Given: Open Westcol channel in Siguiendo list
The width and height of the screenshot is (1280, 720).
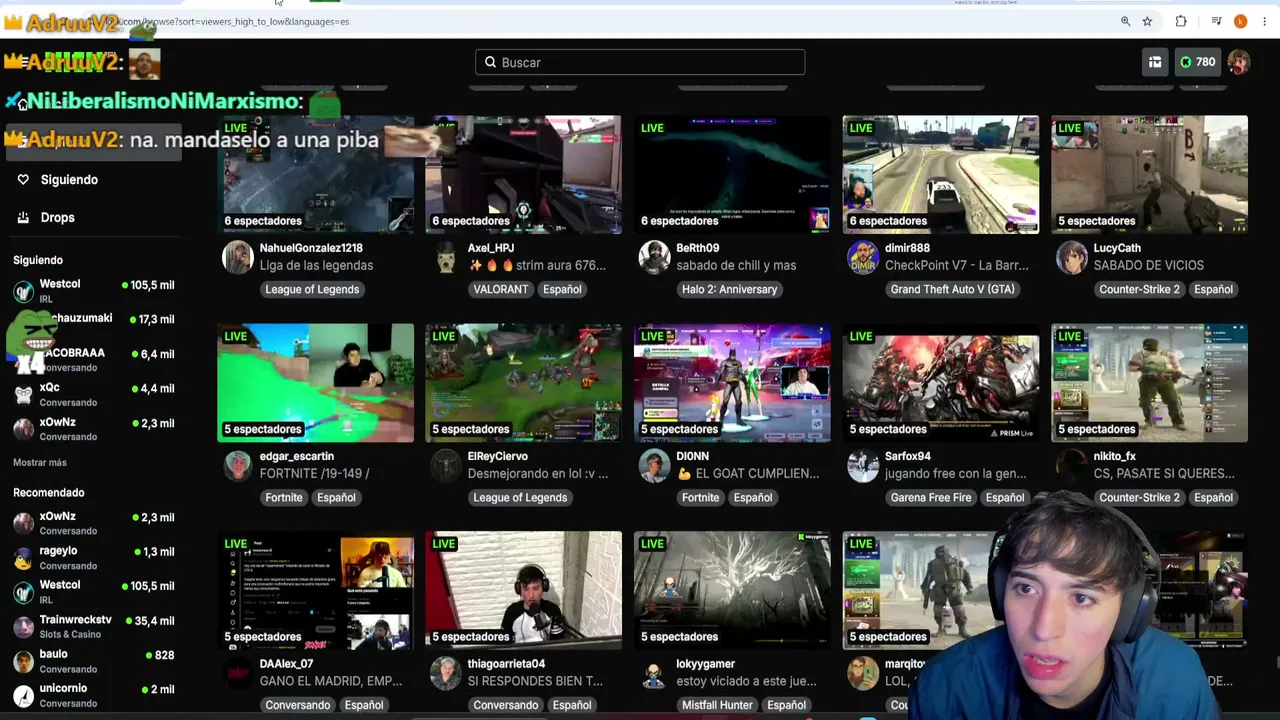Looking at the screenshot, I should pyautogui.click(x=93, y=291).
